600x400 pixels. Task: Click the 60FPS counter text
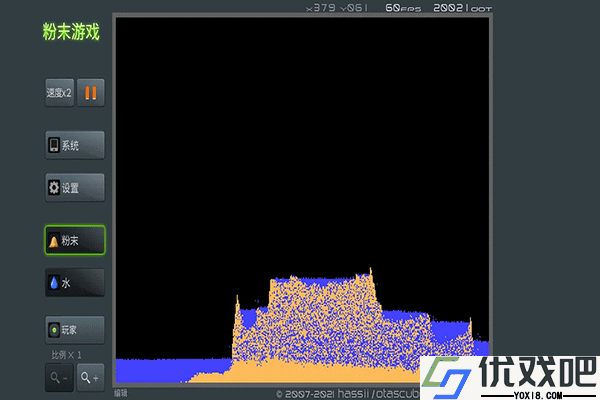tap(403, 8)
